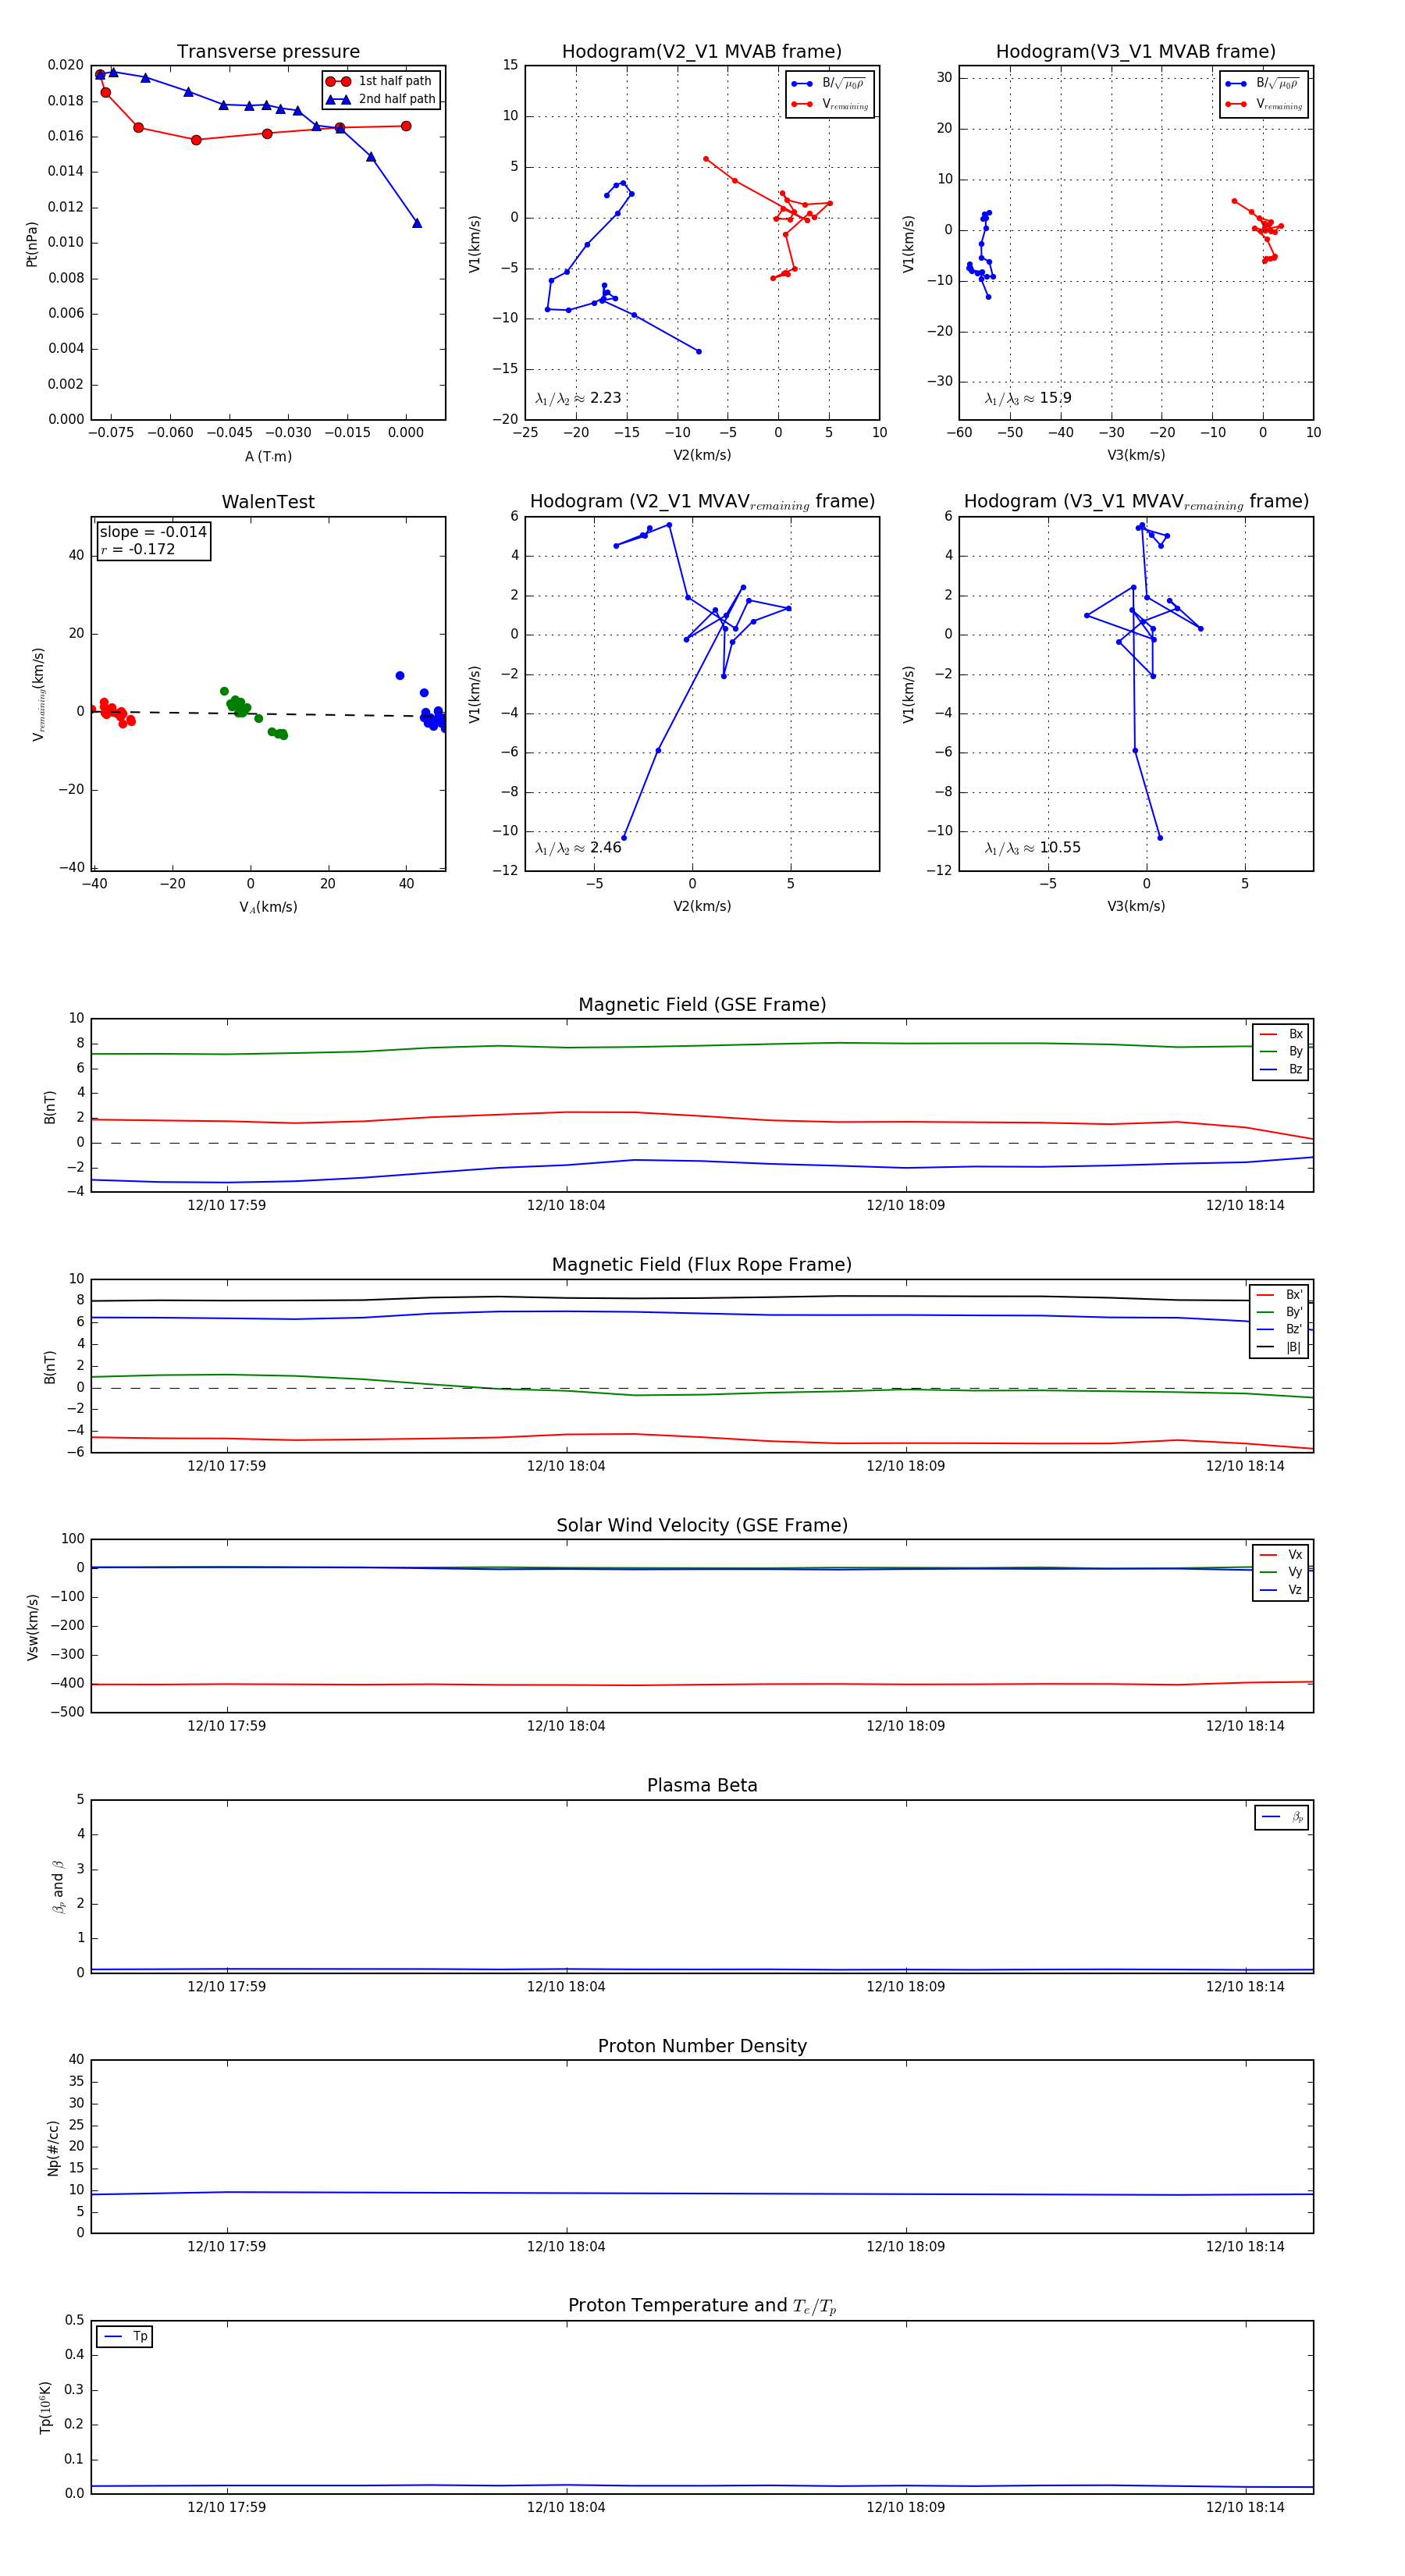Click the last red circle of the 1st half path
This screenshot has height=2576, width=1405.
pyautogui.click(x=406, y=126)
